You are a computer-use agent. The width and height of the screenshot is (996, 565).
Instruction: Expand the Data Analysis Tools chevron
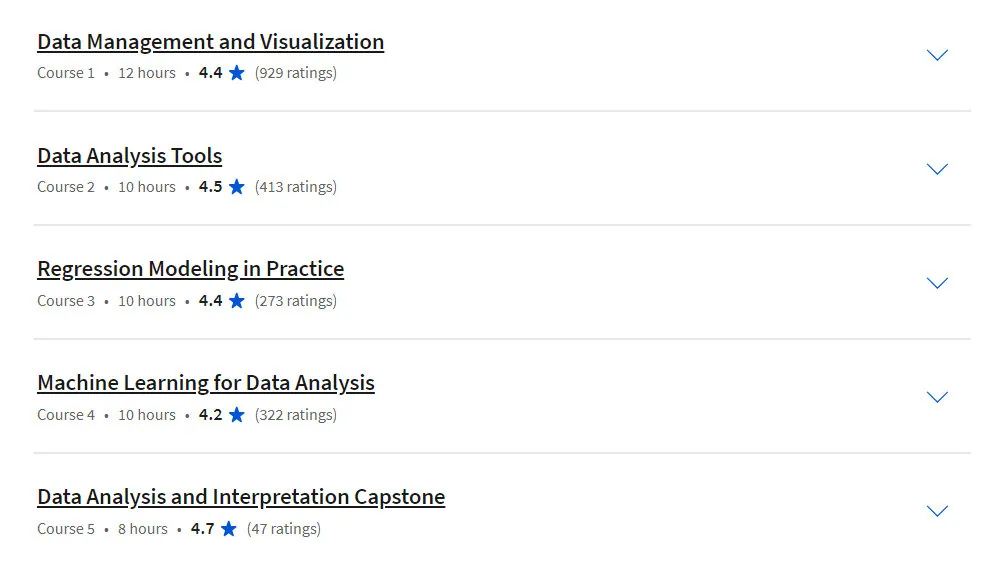pyautogui.click(x=937, y=169)
